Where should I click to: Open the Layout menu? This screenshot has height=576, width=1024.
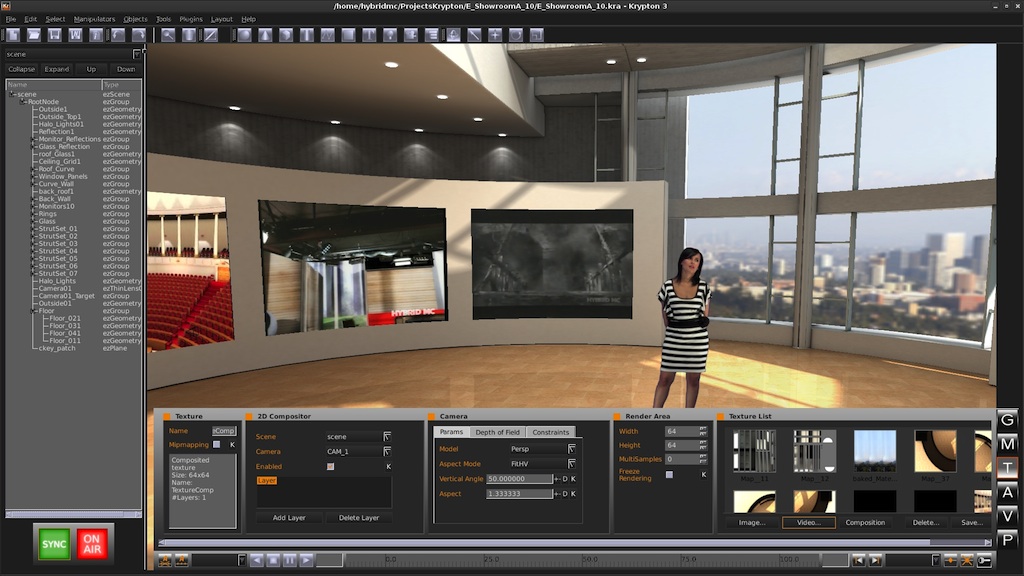tap(221, 19)
